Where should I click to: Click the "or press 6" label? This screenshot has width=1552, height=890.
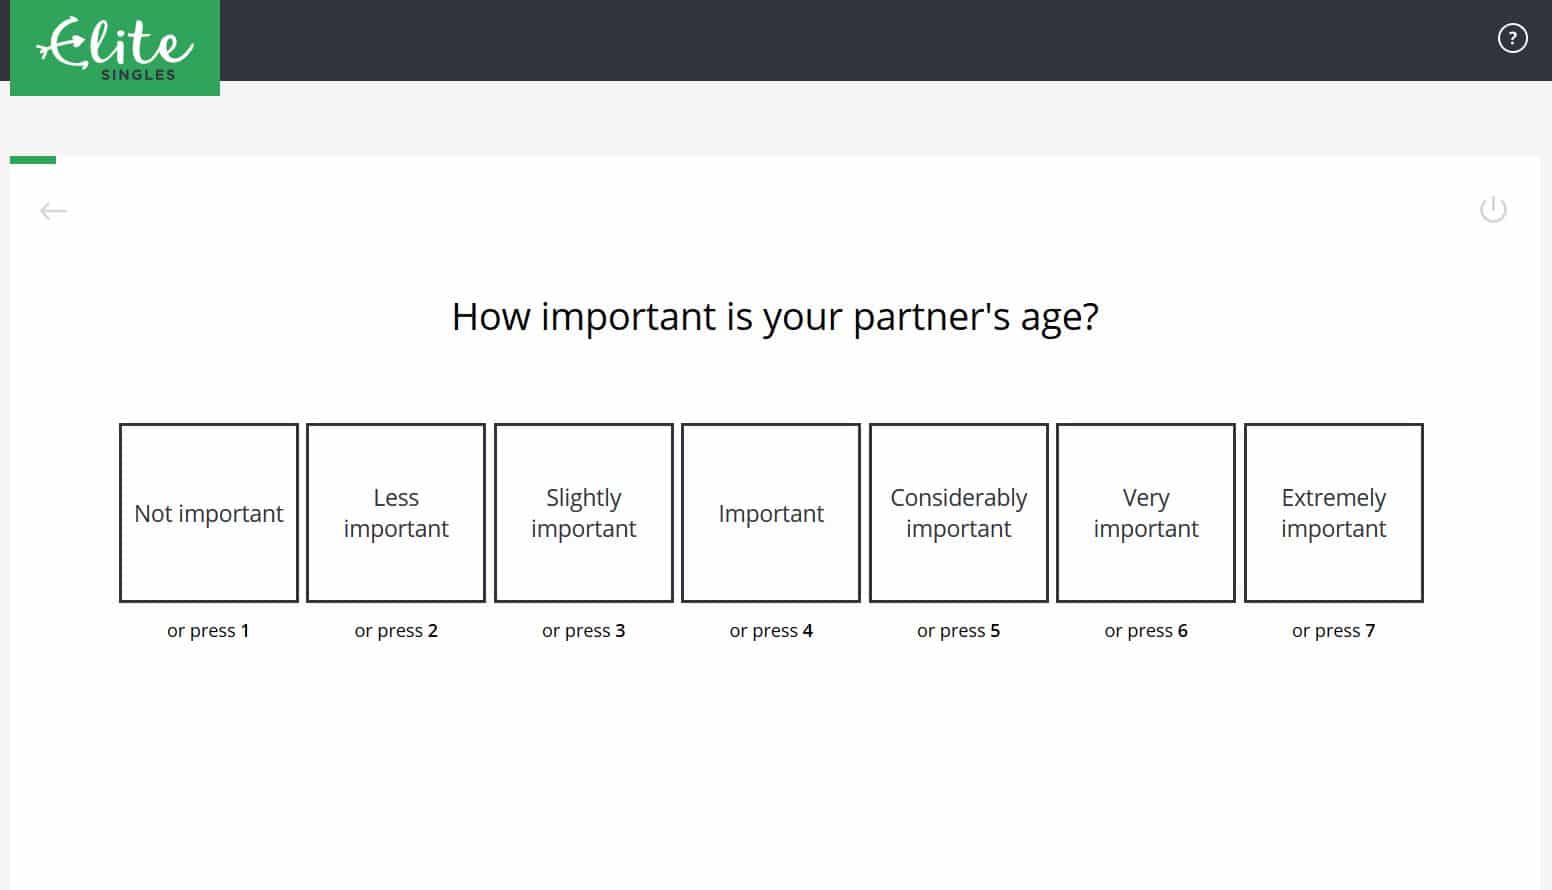(x=1146, y=631)
